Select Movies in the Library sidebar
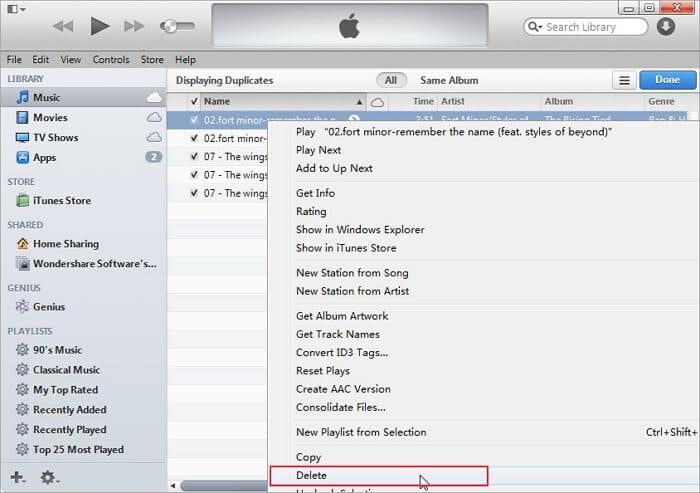 [x=83, y=117]
